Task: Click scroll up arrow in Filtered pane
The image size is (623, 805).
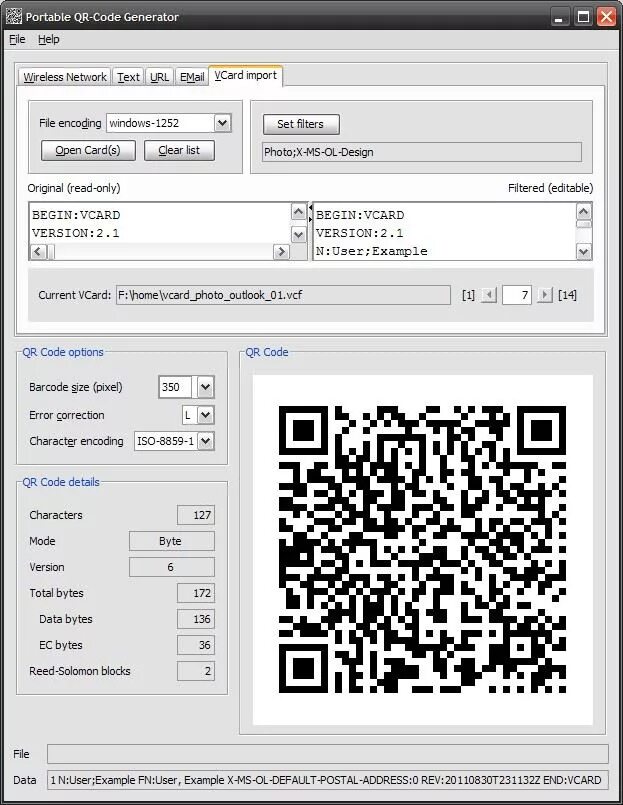Action: (x=584, y=212)
